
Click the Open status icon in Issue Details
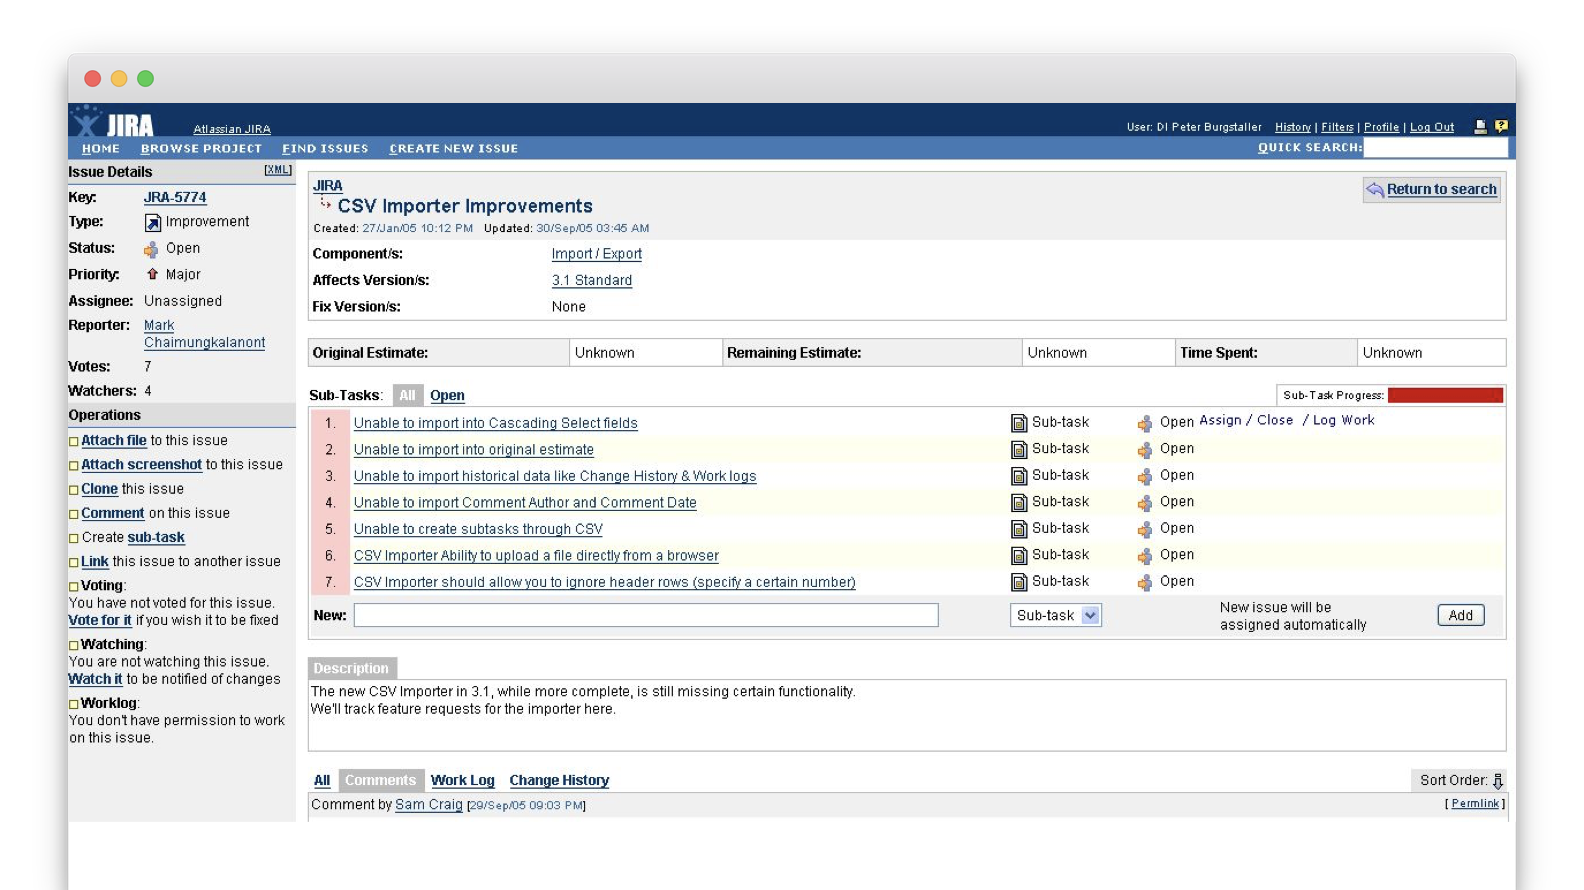151,249
